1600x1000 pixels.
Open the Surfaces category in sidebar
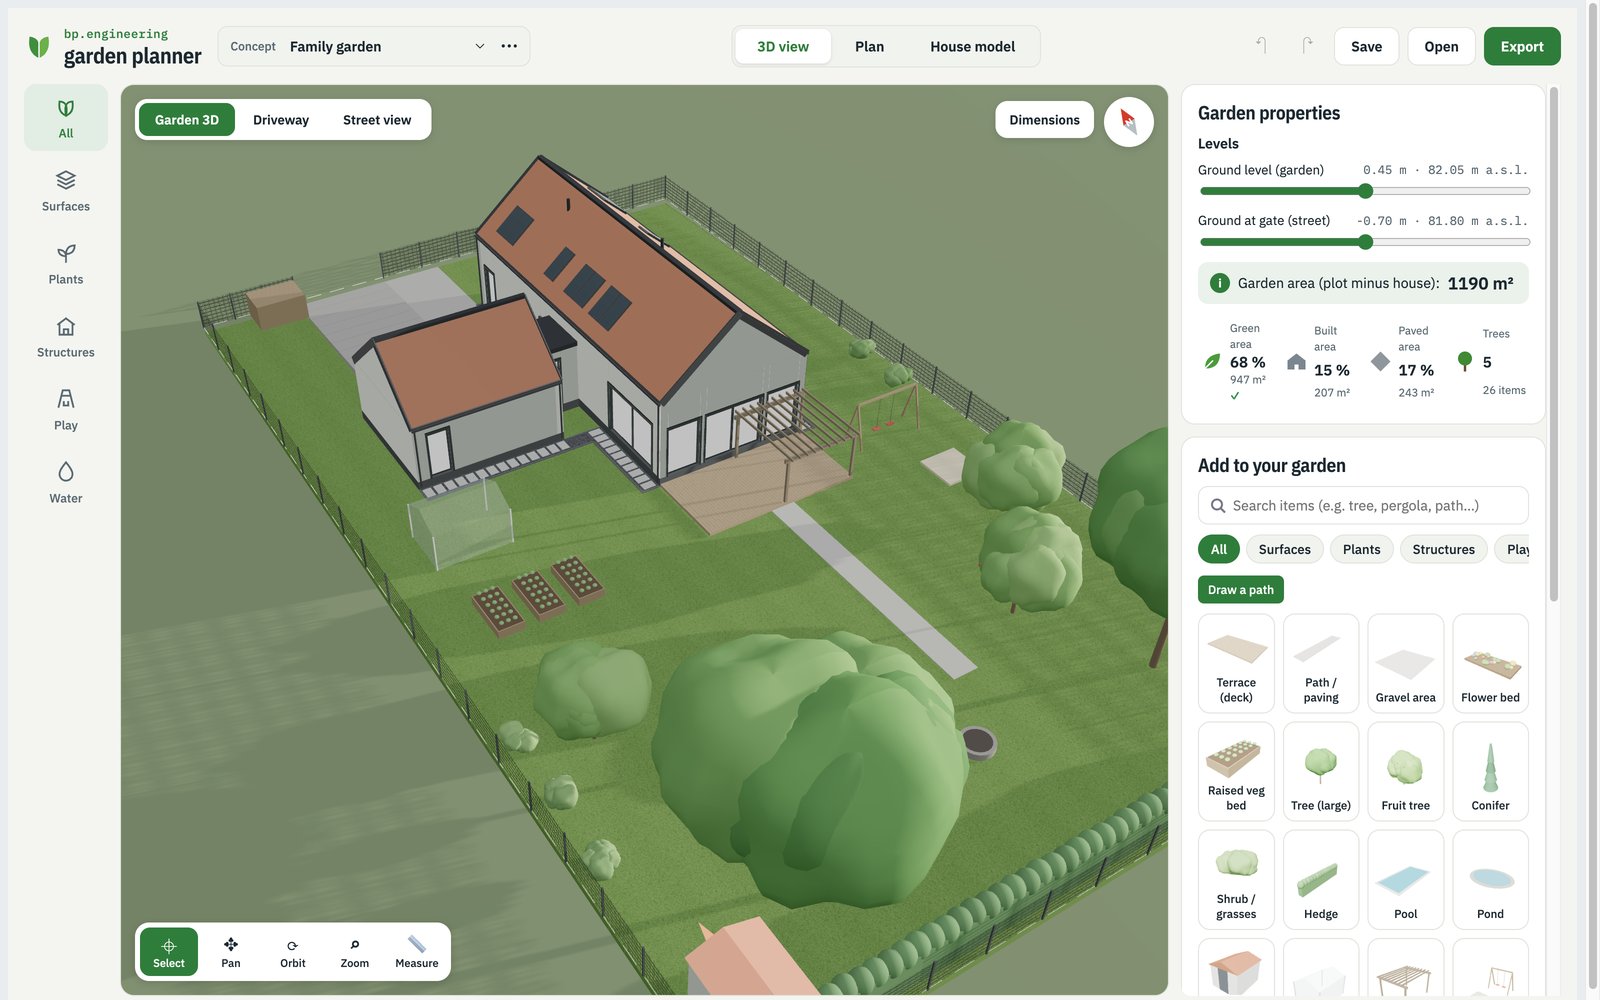pyautogui.click(x=66, y=191)
